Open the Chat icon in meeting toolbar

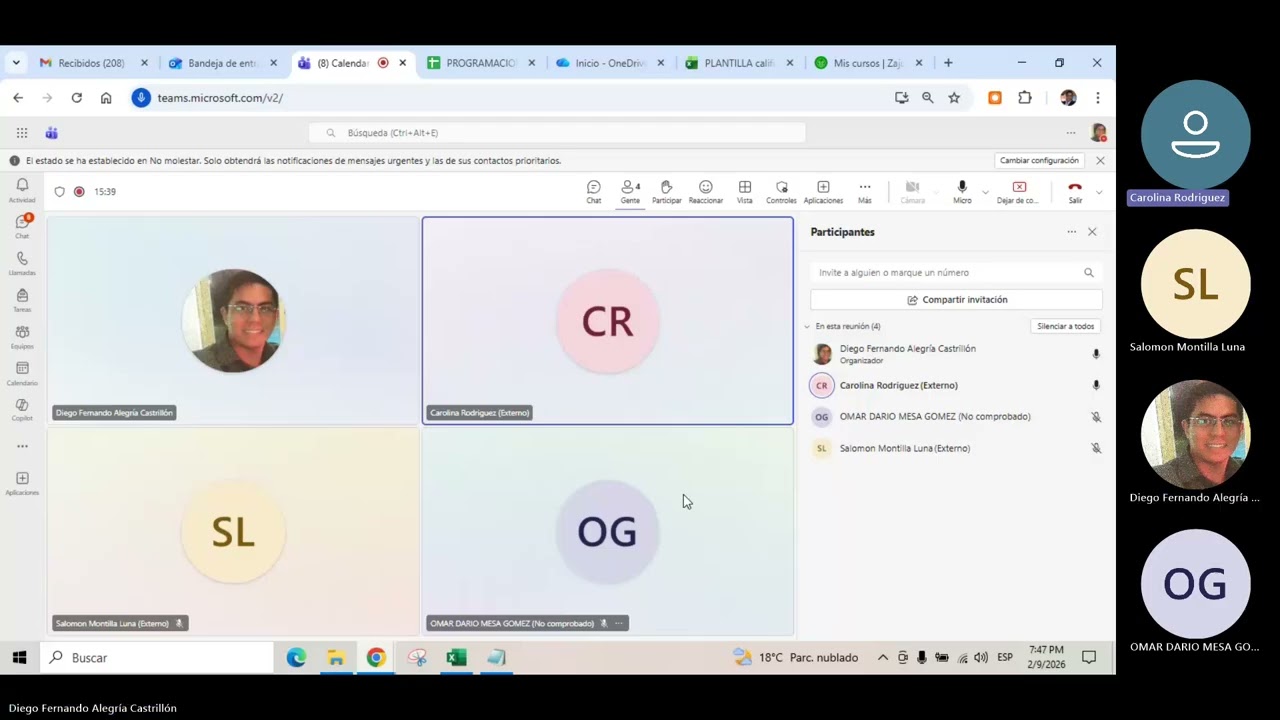click(x=594, y=192)
